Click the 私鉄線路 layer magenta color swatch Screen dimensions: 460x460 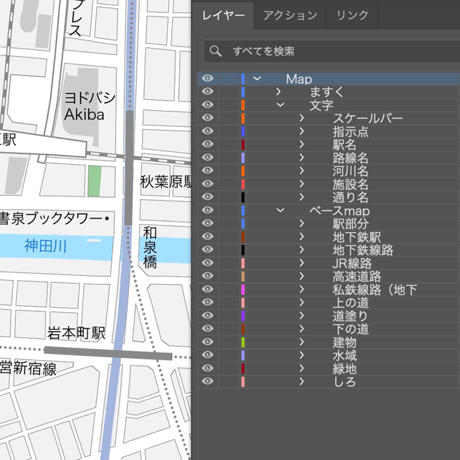(x=243, y=289)
